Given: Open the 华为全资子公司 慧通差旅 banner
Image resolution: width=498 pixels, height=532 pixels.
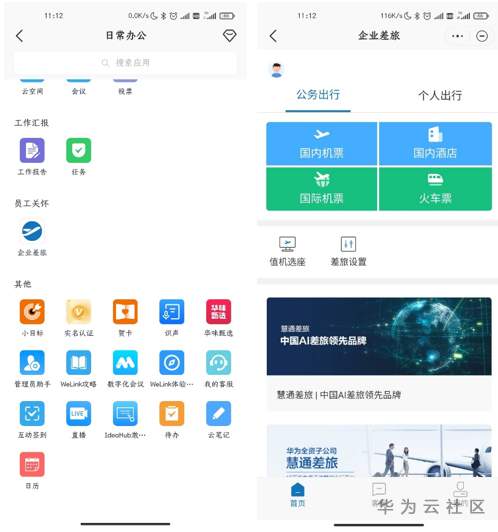Looking at the screenshot, I should pos(379,451).
